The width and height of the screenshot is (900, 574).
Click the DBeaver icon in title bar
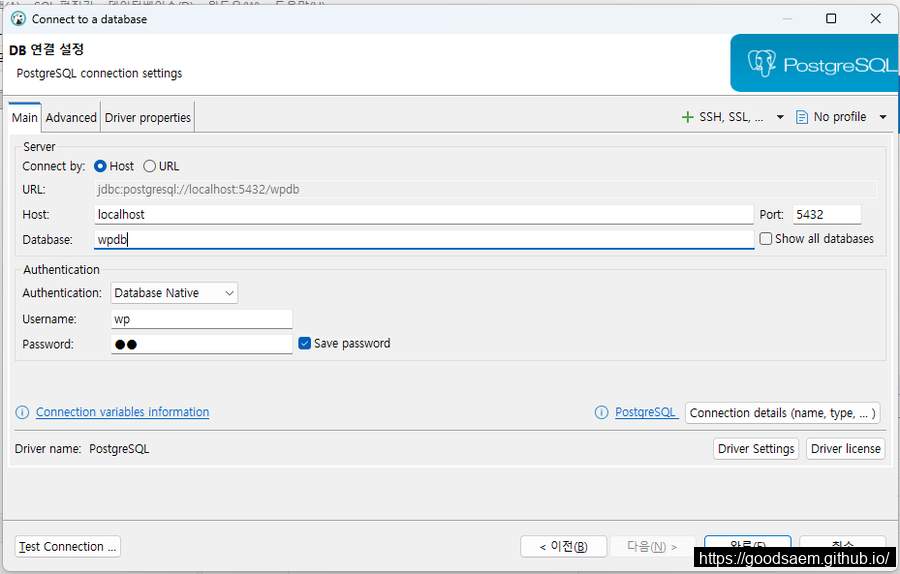point(17,18)
